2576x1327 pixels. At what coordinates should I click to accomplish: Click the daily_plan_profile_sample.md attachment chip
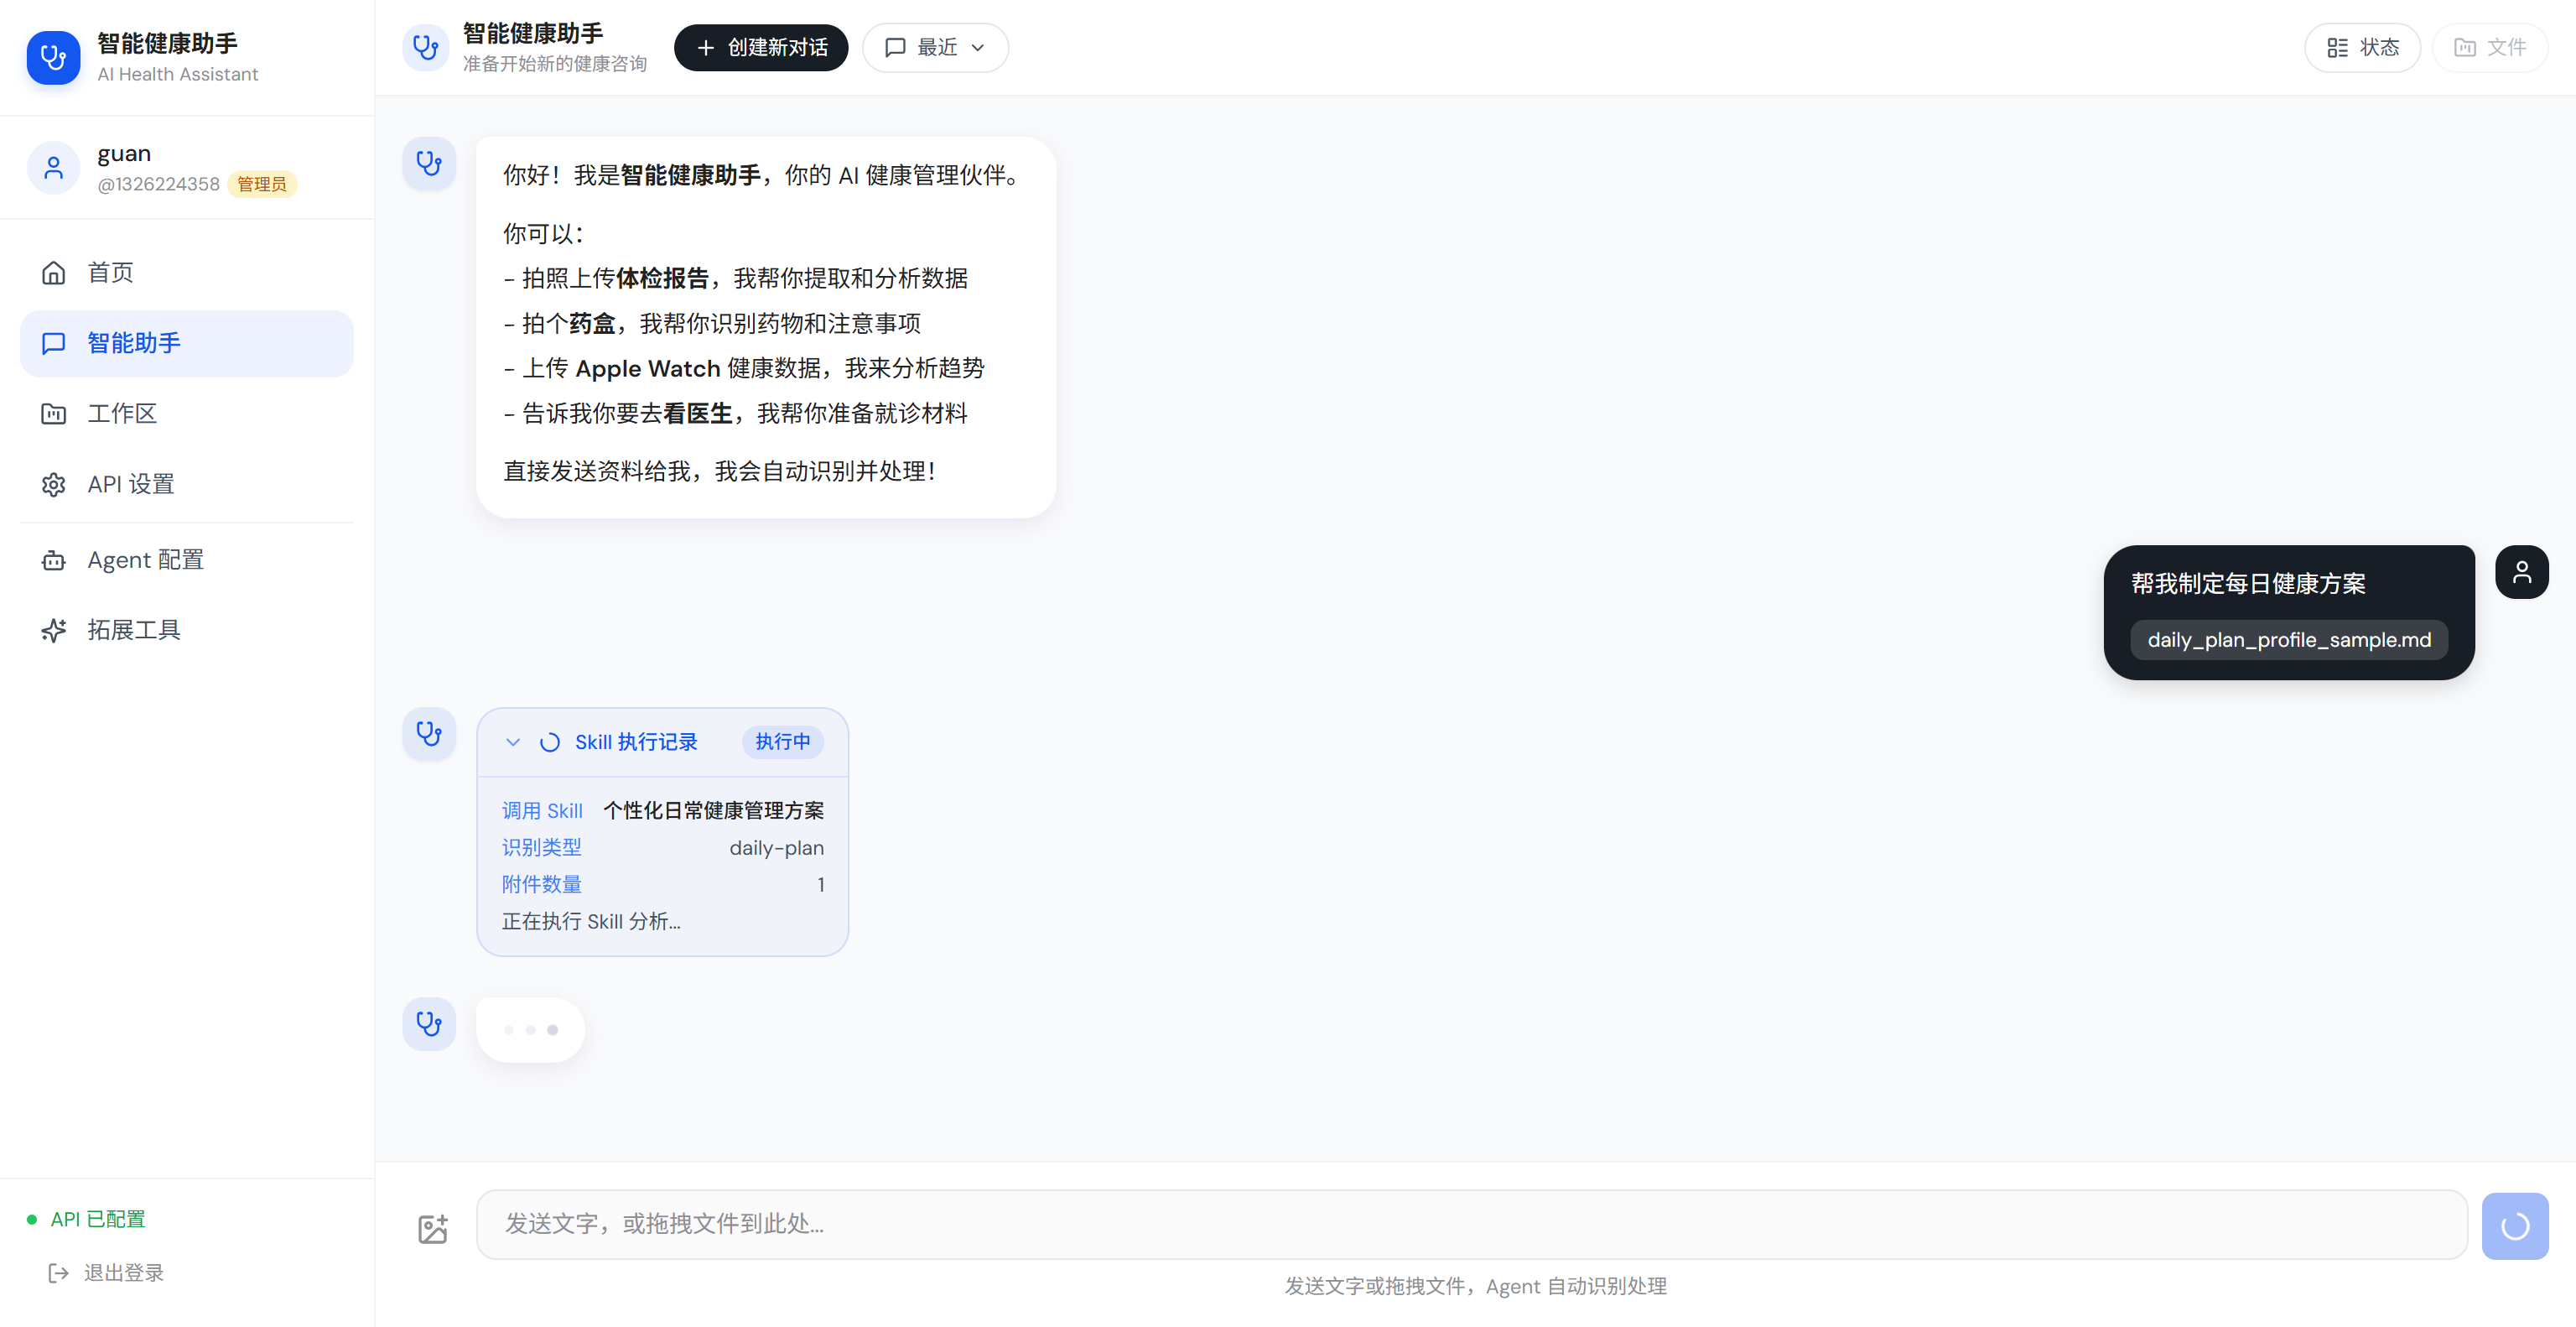pos(2289,640)
